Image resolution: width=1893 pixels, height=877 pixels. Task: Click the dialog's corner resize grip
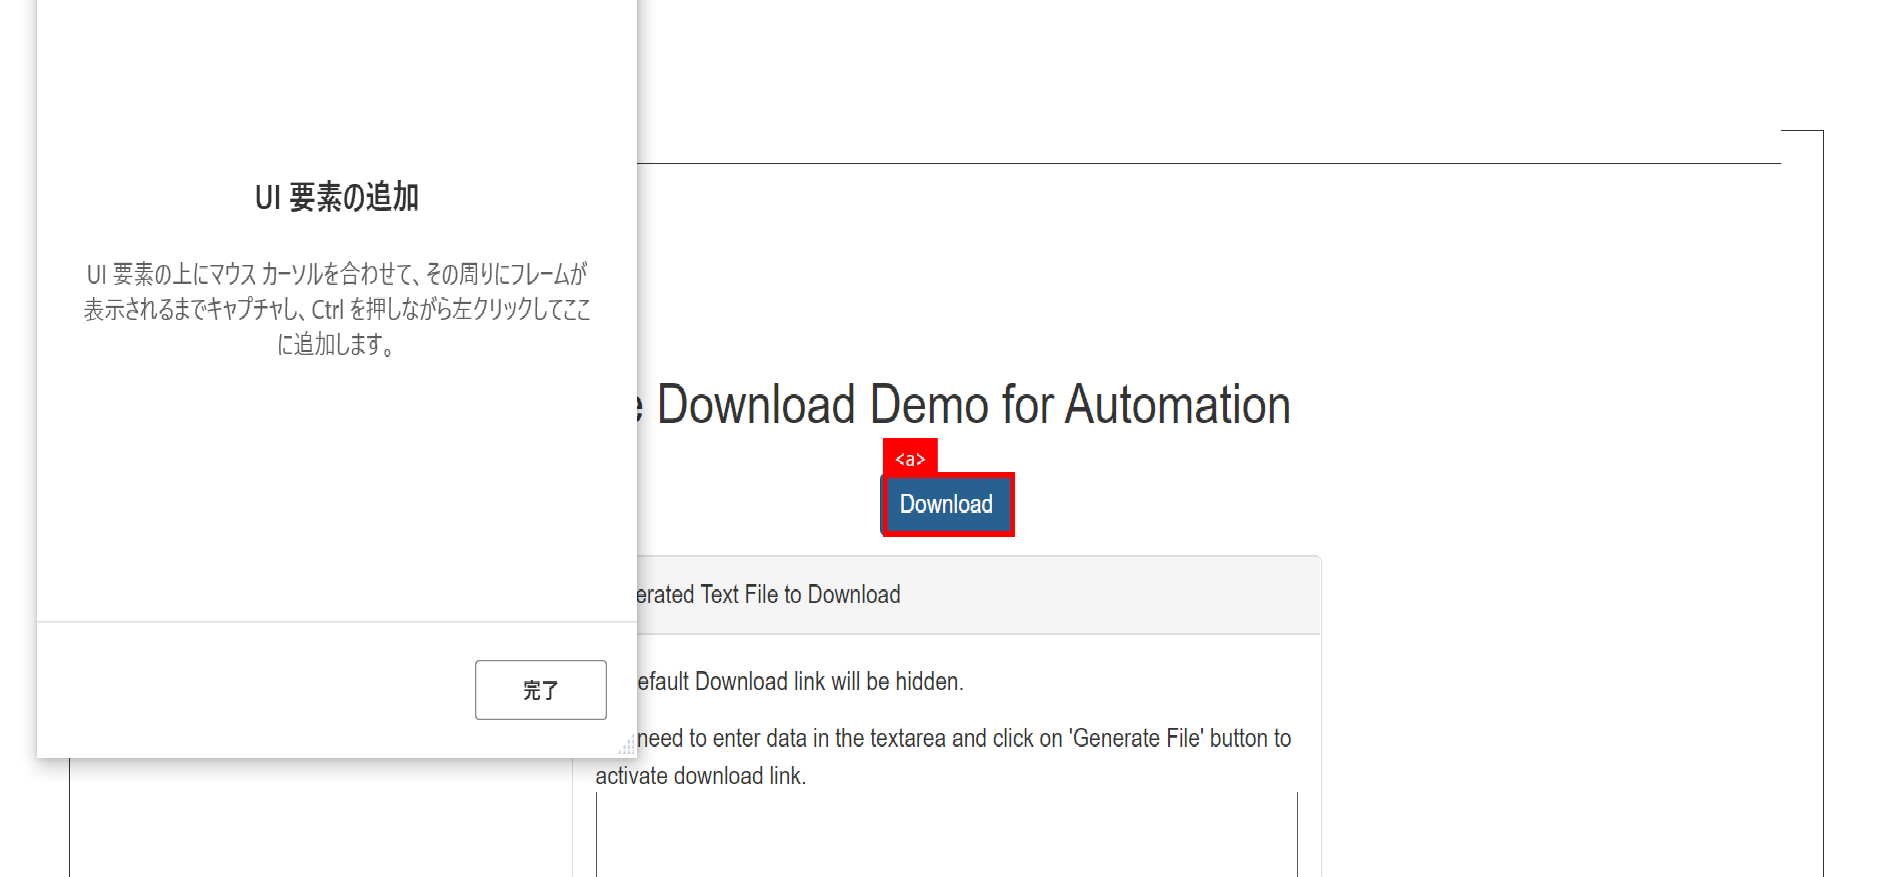627,747
